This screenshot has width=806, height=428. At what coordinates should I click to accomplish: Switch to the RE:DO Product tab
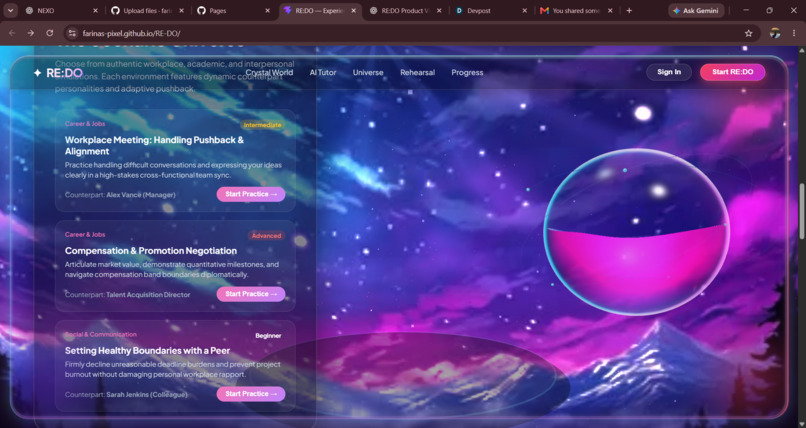pyautogui.click(x=406, y=10)
